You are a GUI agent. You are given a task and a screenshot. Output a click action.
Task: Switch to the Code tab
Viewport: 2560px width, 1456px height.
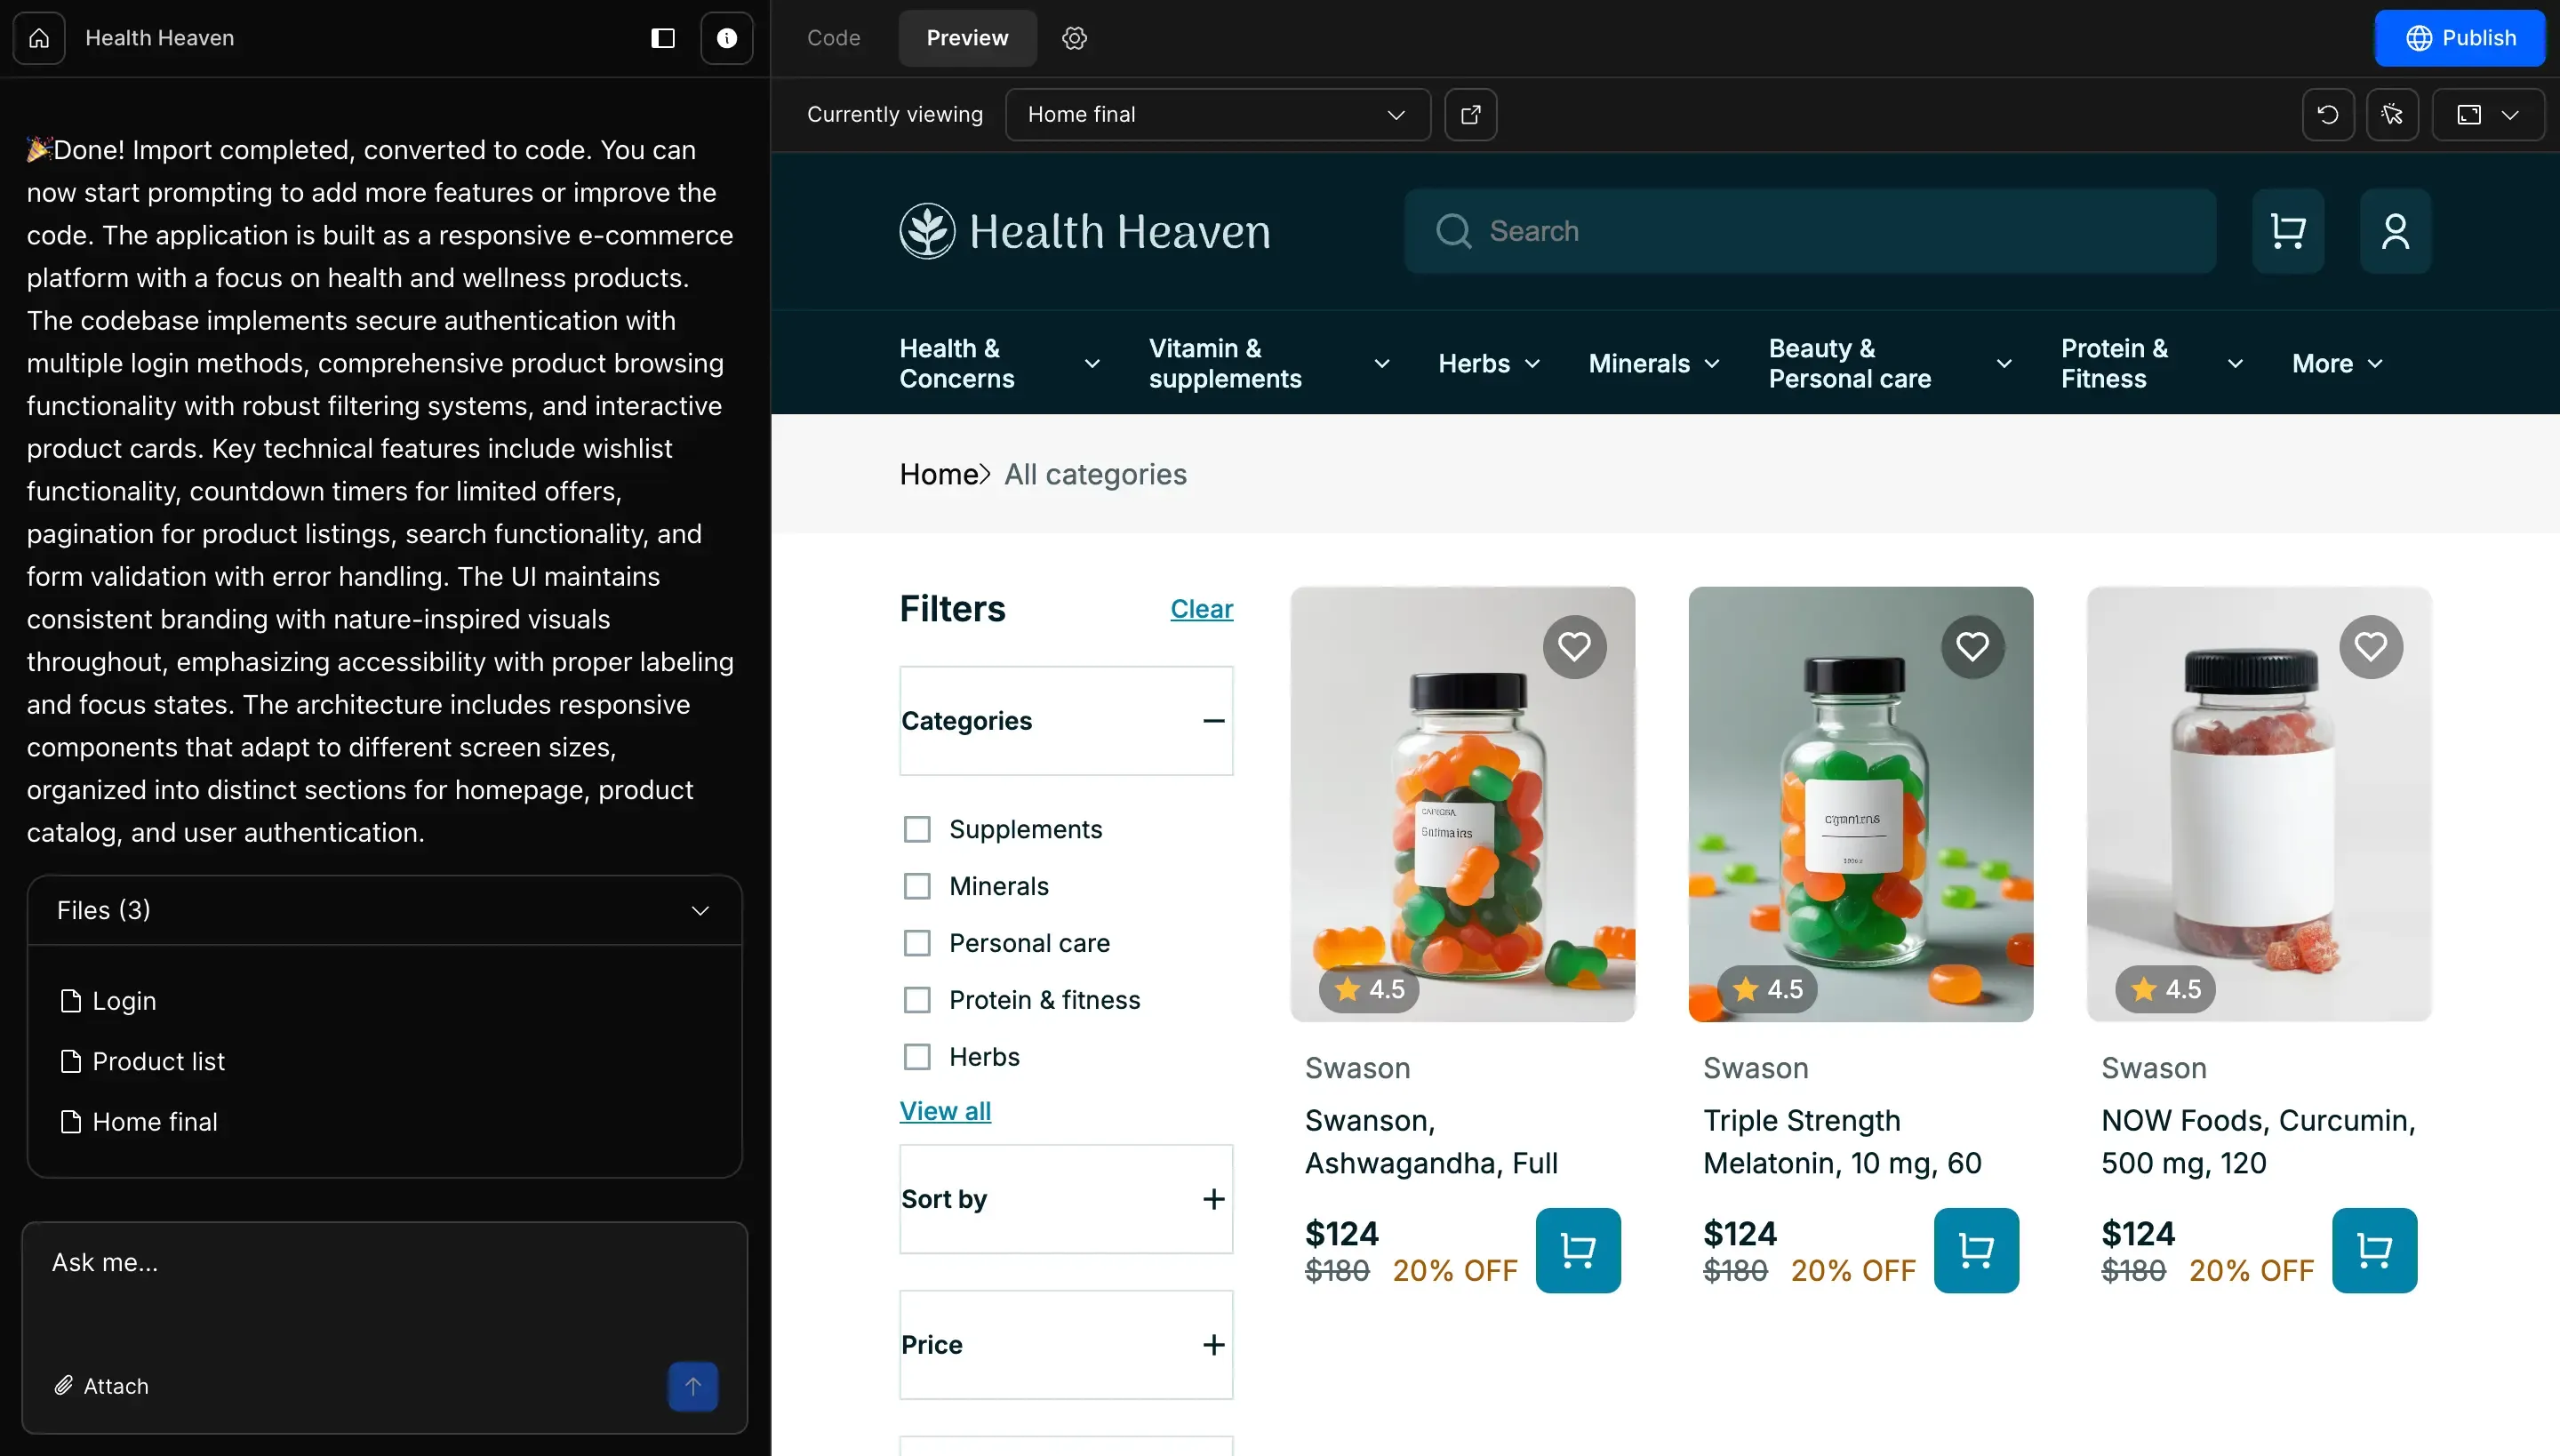[x=833, y=38]
